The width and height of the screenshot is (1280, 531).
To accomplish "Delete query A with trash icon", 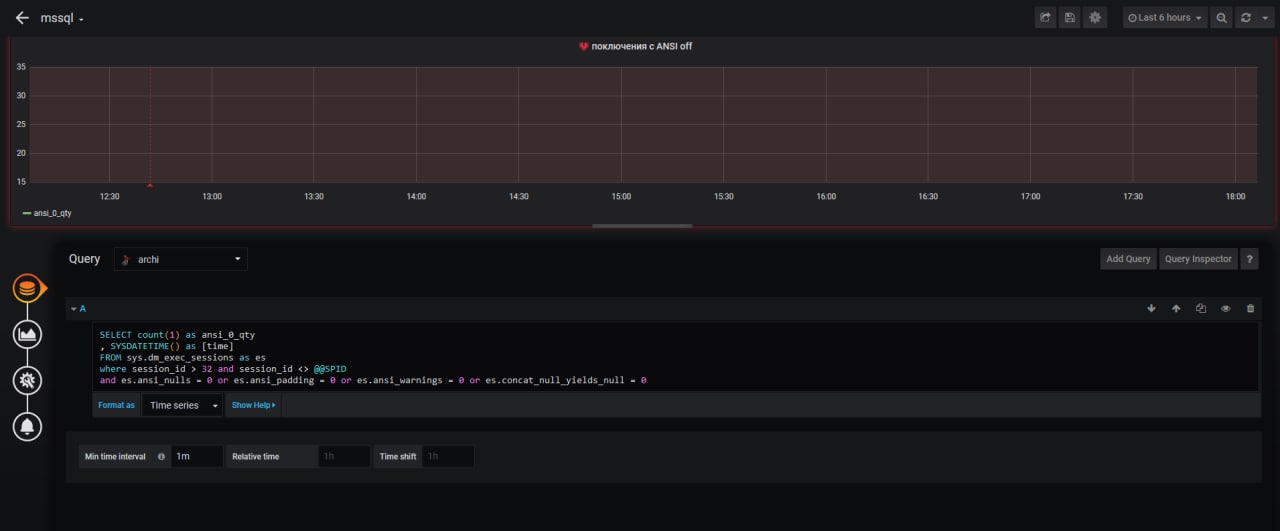I will (x=1250, y=309).
